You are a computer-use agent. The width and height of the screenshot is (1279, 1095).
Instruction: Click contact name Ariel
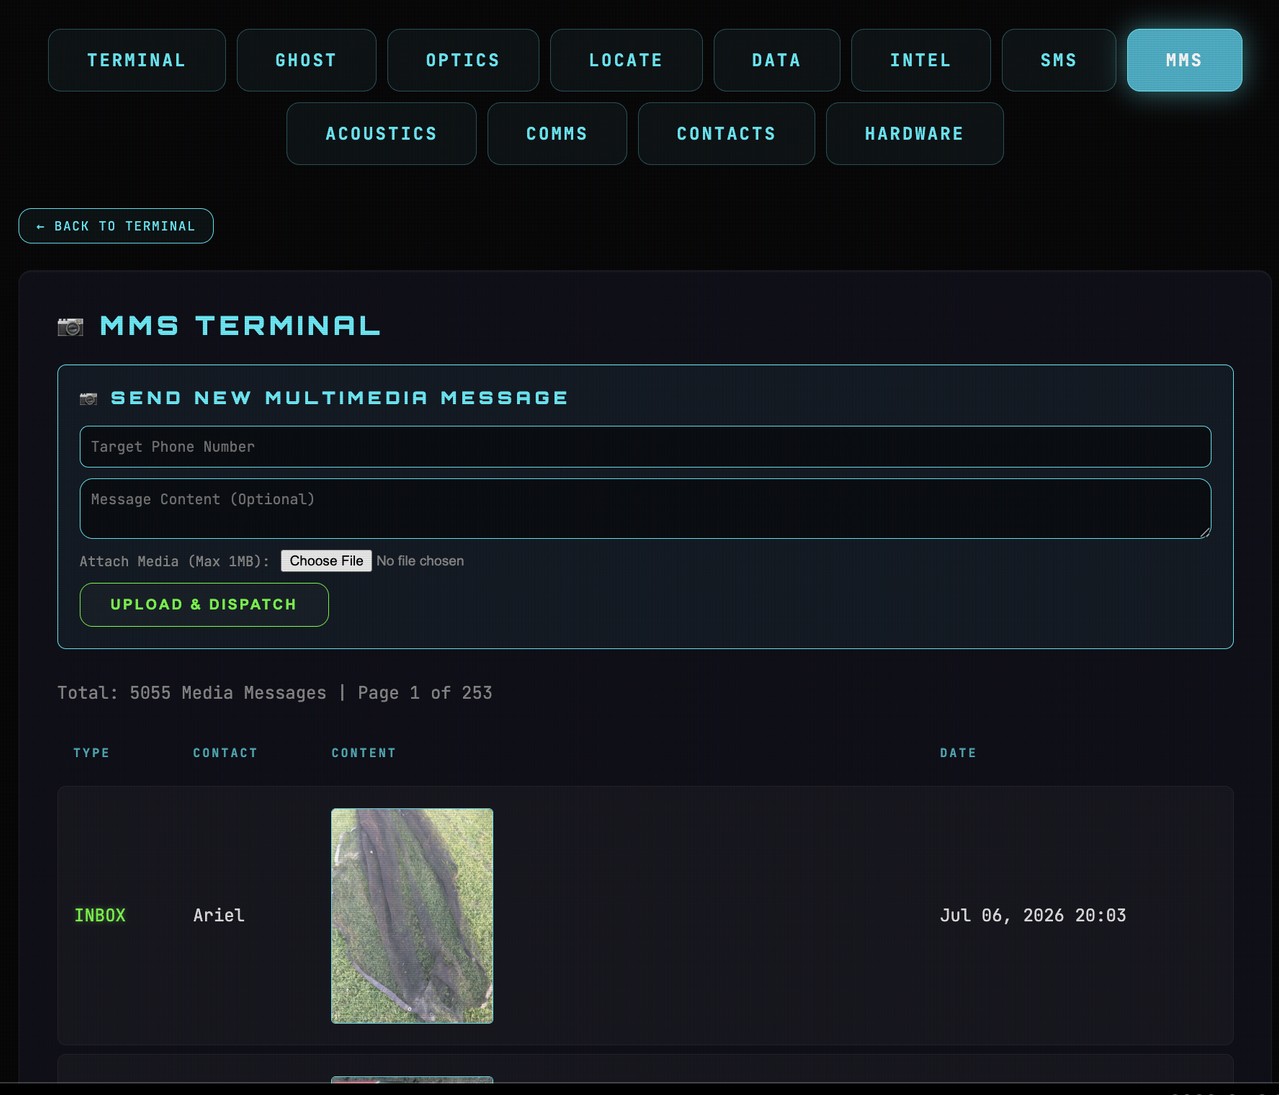coord(219,915)
